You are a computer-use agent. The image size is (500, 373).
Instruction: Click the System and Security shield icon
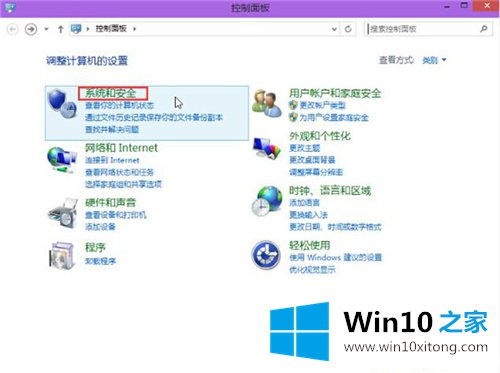coord(62,104)
